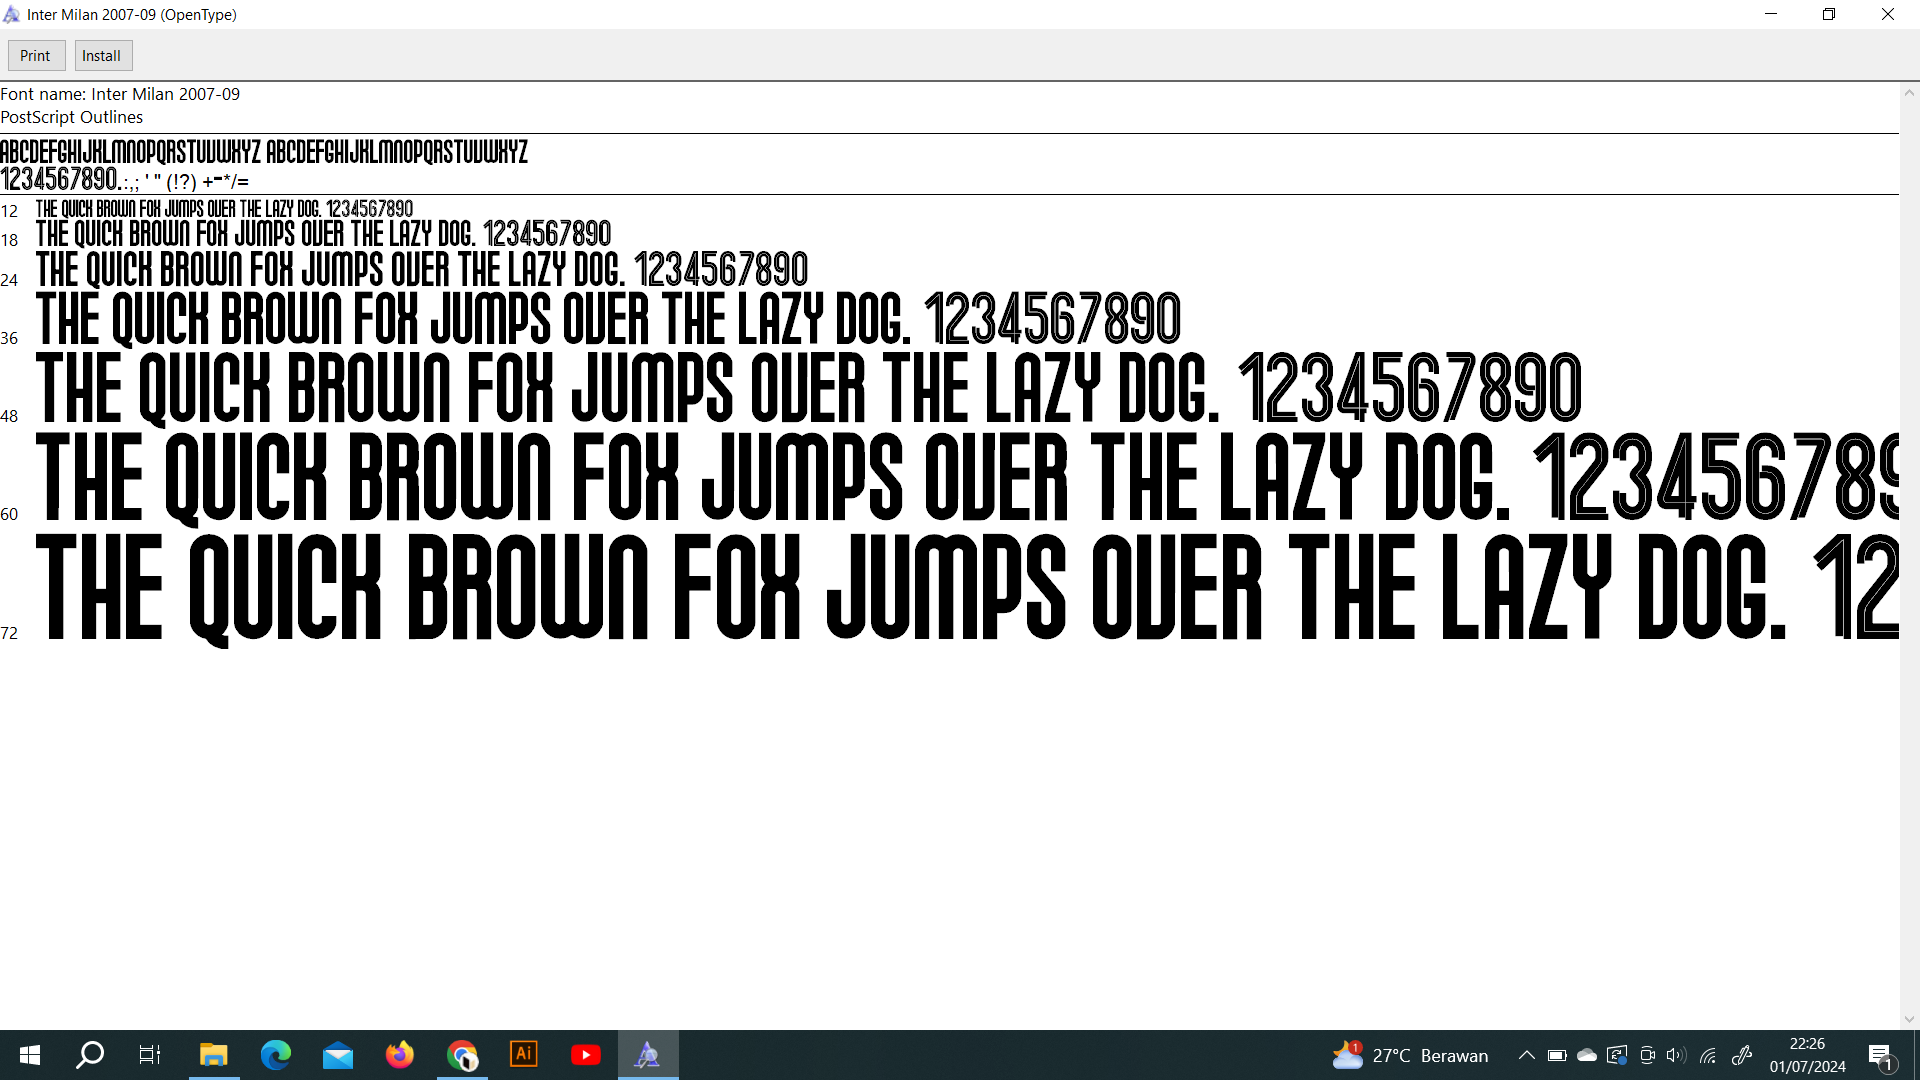
Task: Open File Explorer from the taskbar
Action: click(213, 1055)
